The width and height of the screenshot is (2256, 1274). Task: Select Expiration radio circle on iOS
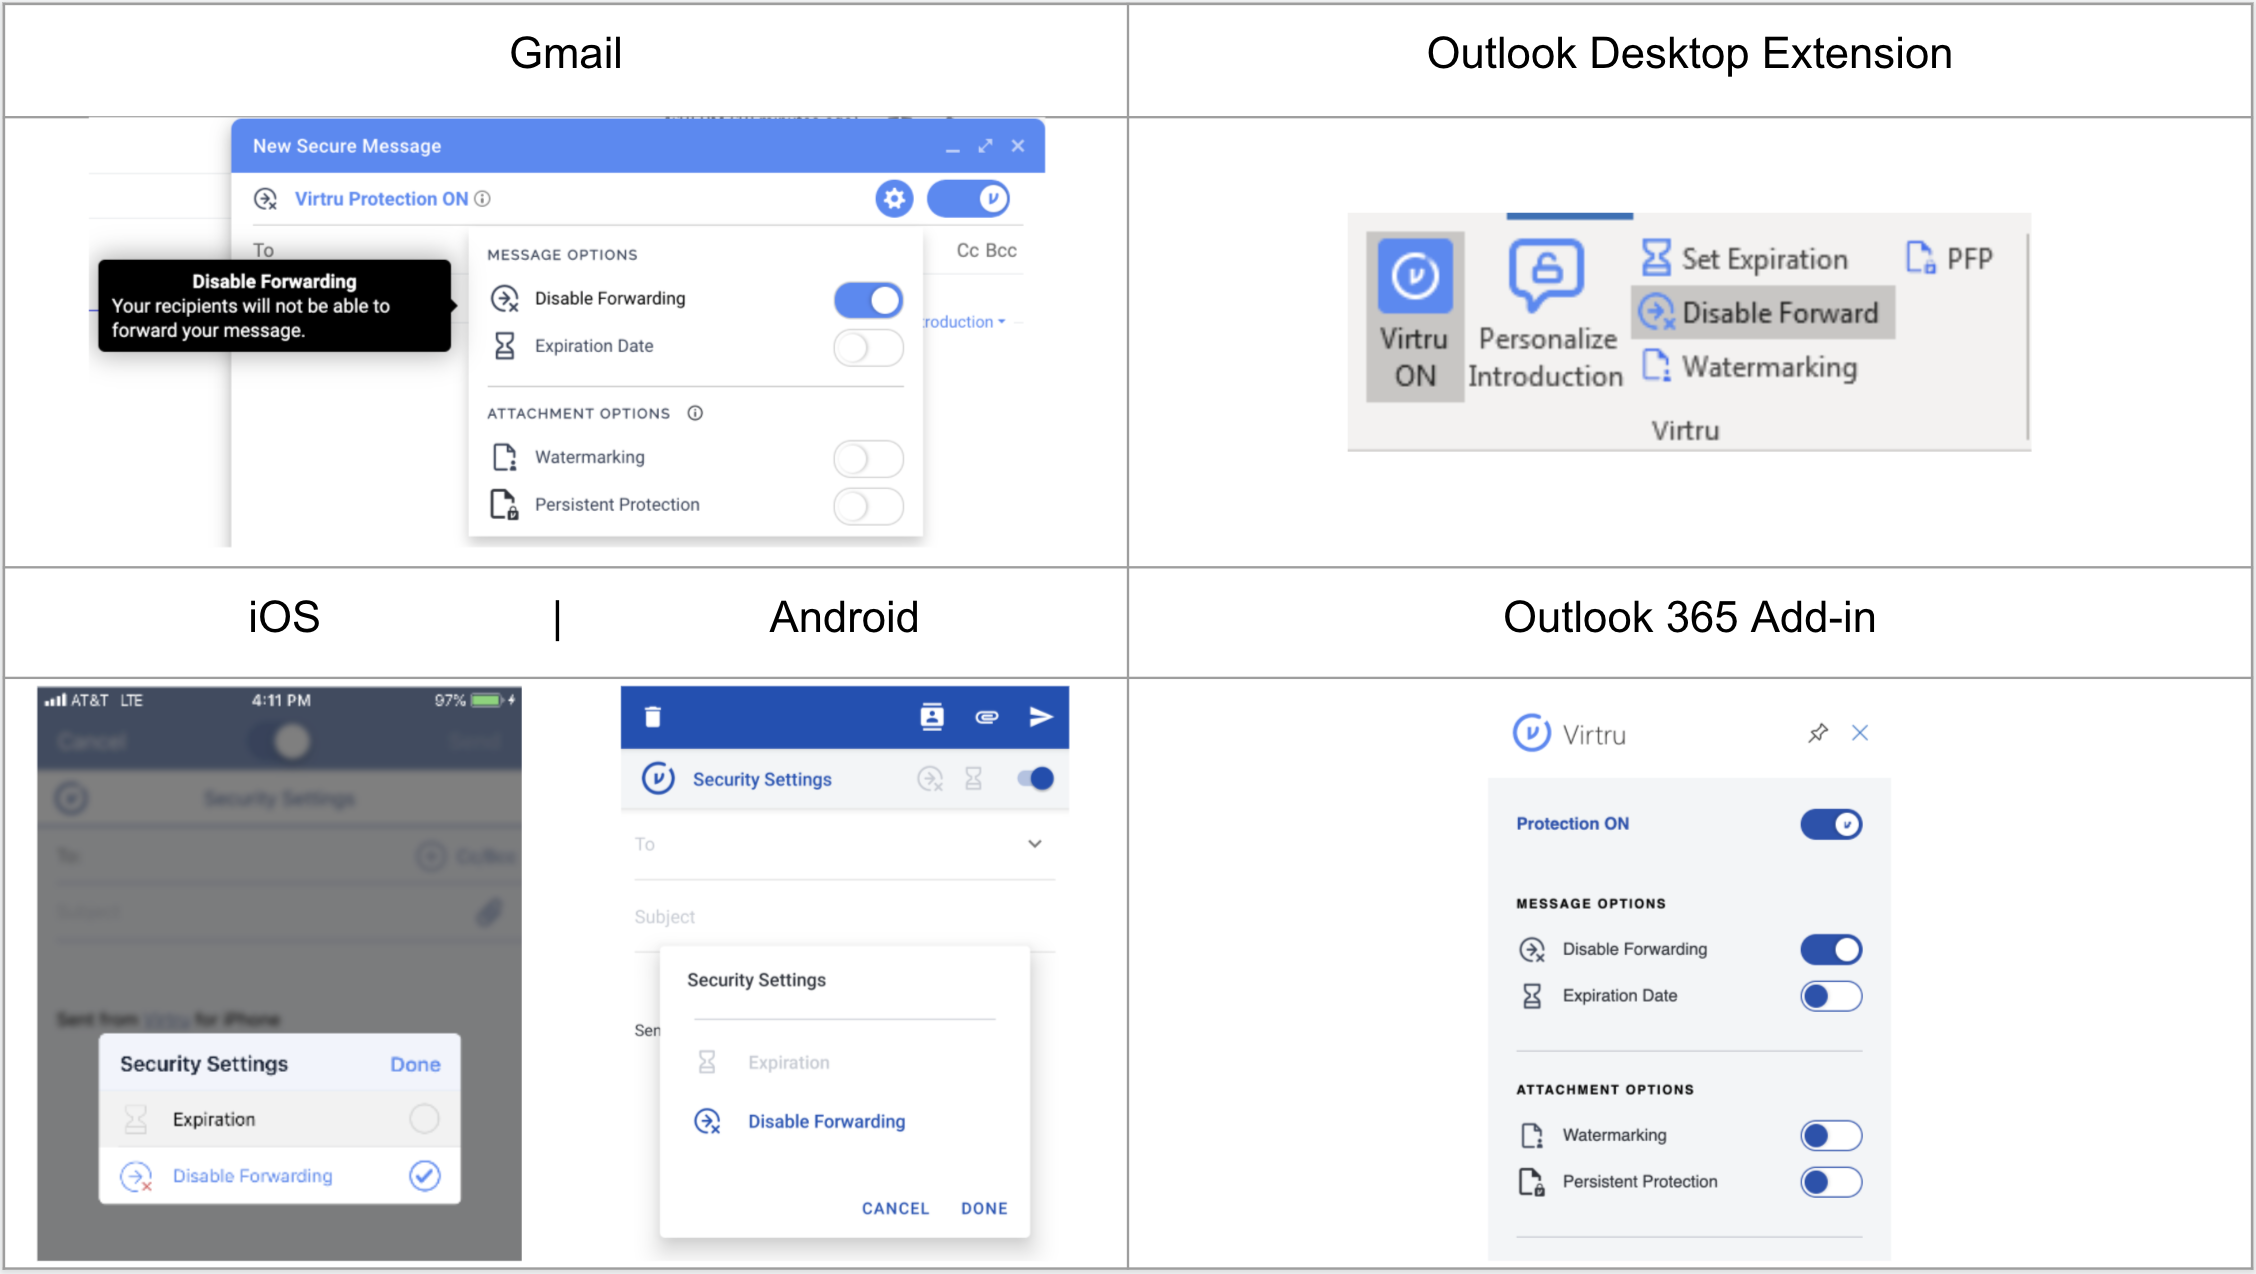(x=424, y=1119)
